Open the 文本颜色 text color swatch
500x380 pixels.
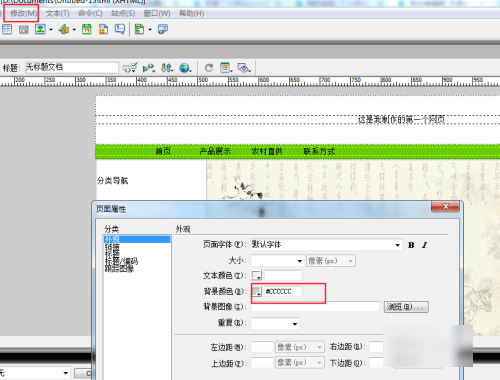click(256, 275)
